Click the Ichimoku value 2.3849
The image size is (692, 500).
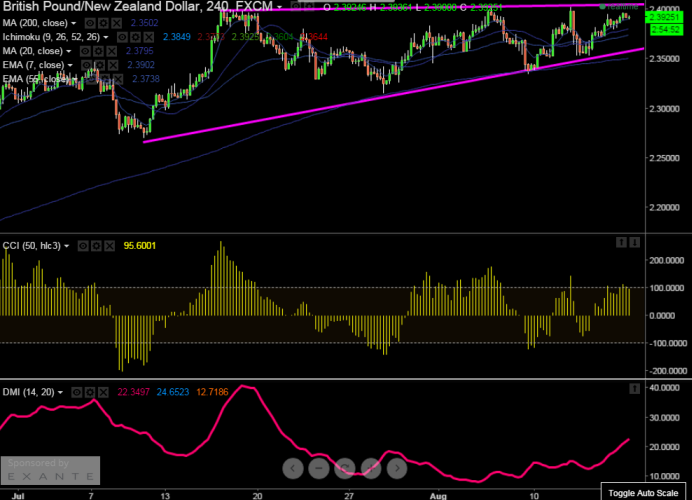(177, 37)
